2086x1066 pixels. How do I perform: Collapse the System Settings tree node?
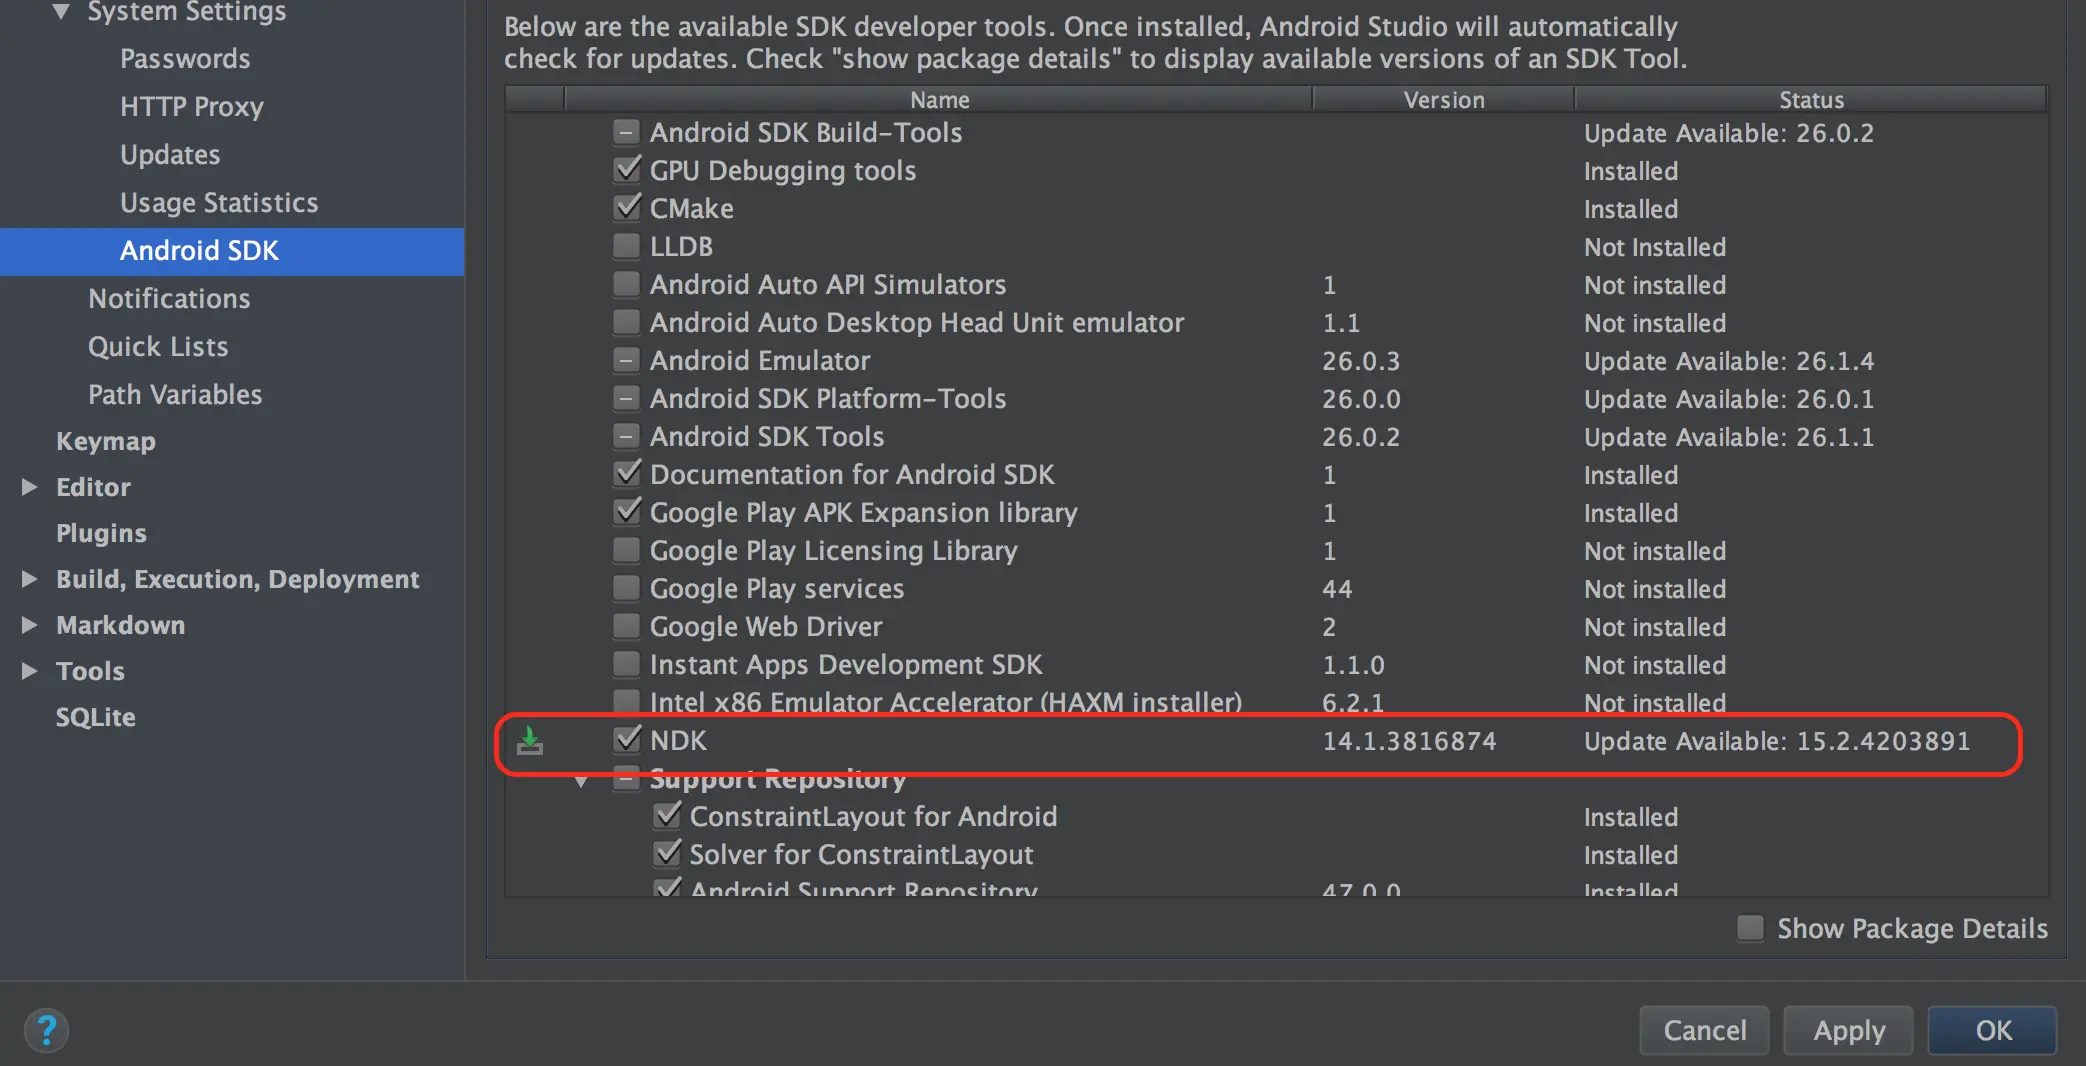(61, 12)
